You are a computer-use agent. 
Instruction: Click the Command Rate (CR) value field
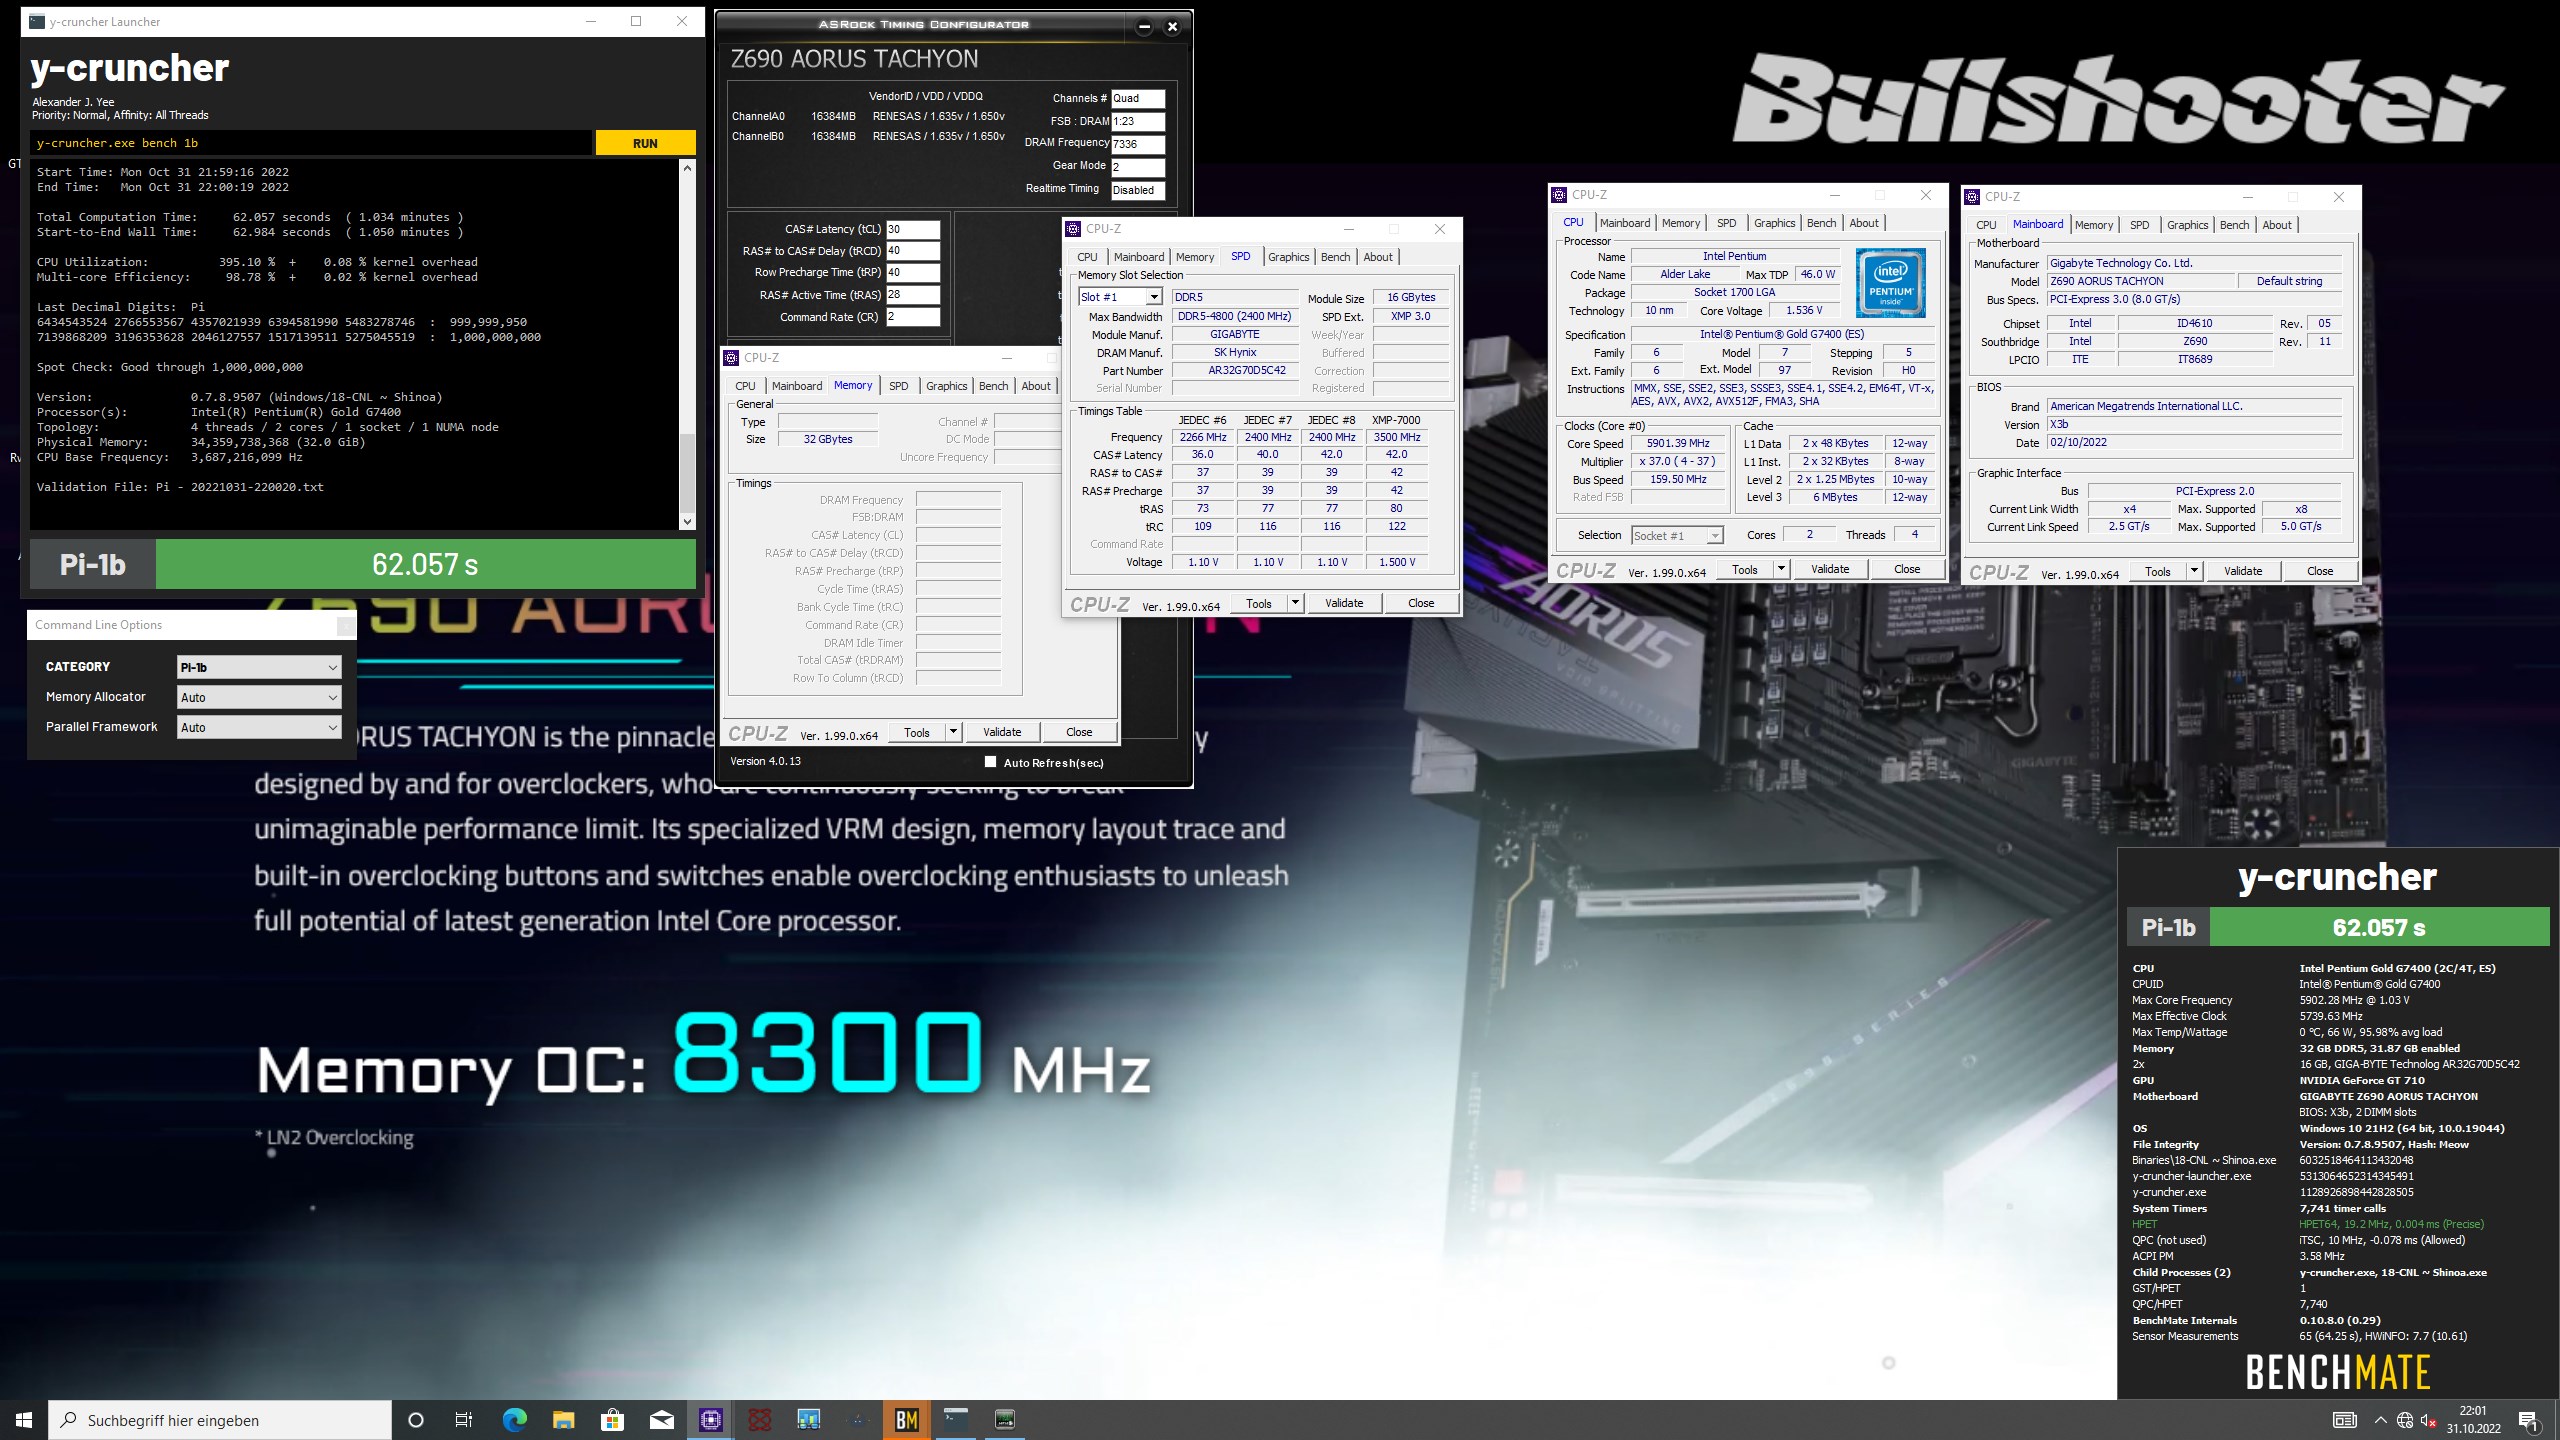point(912,317)
